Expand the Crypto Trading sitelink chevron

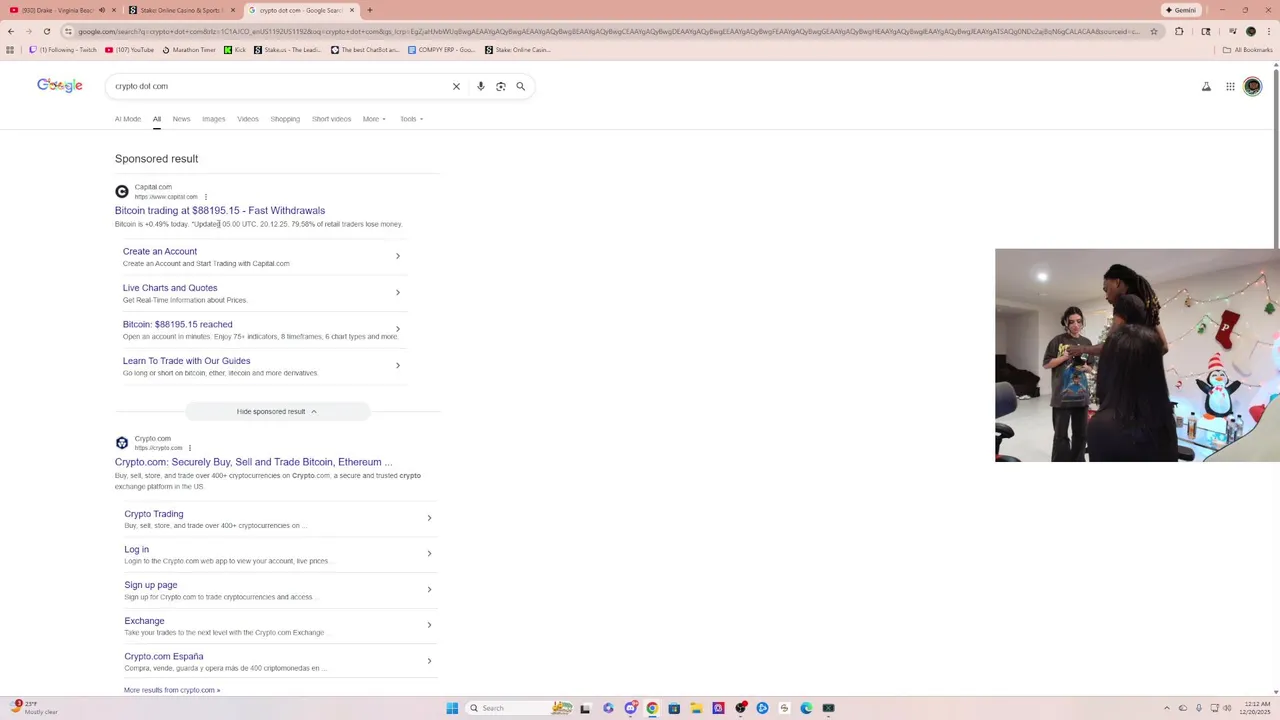pyautogui.click(x=429, y=518)
